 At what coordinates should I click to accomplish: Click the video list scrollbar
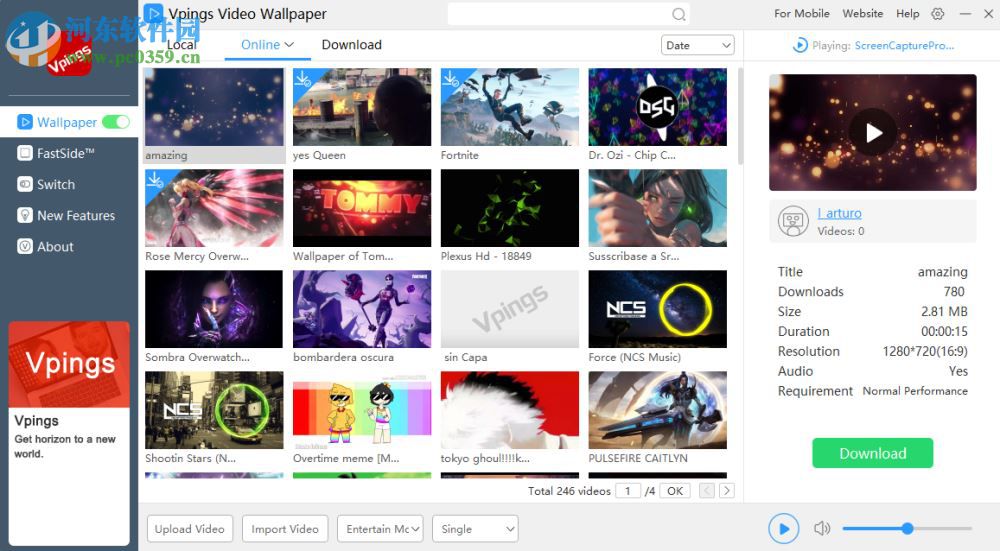pos(740,116)
